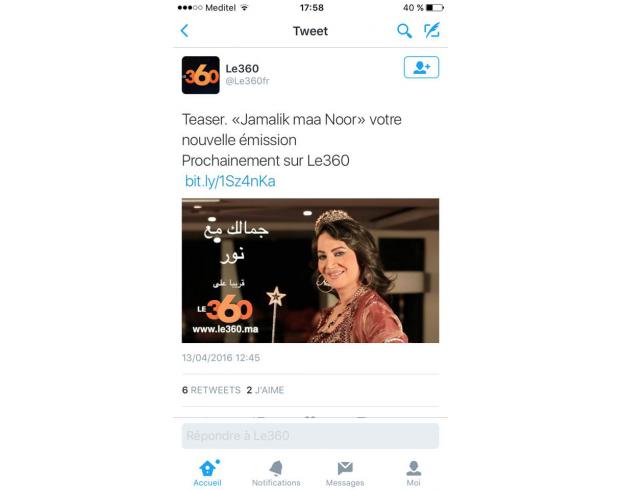This screenshot has height=490, width=620.
Task: Tap the back arrow in header
Action: [x=184, y=31]
